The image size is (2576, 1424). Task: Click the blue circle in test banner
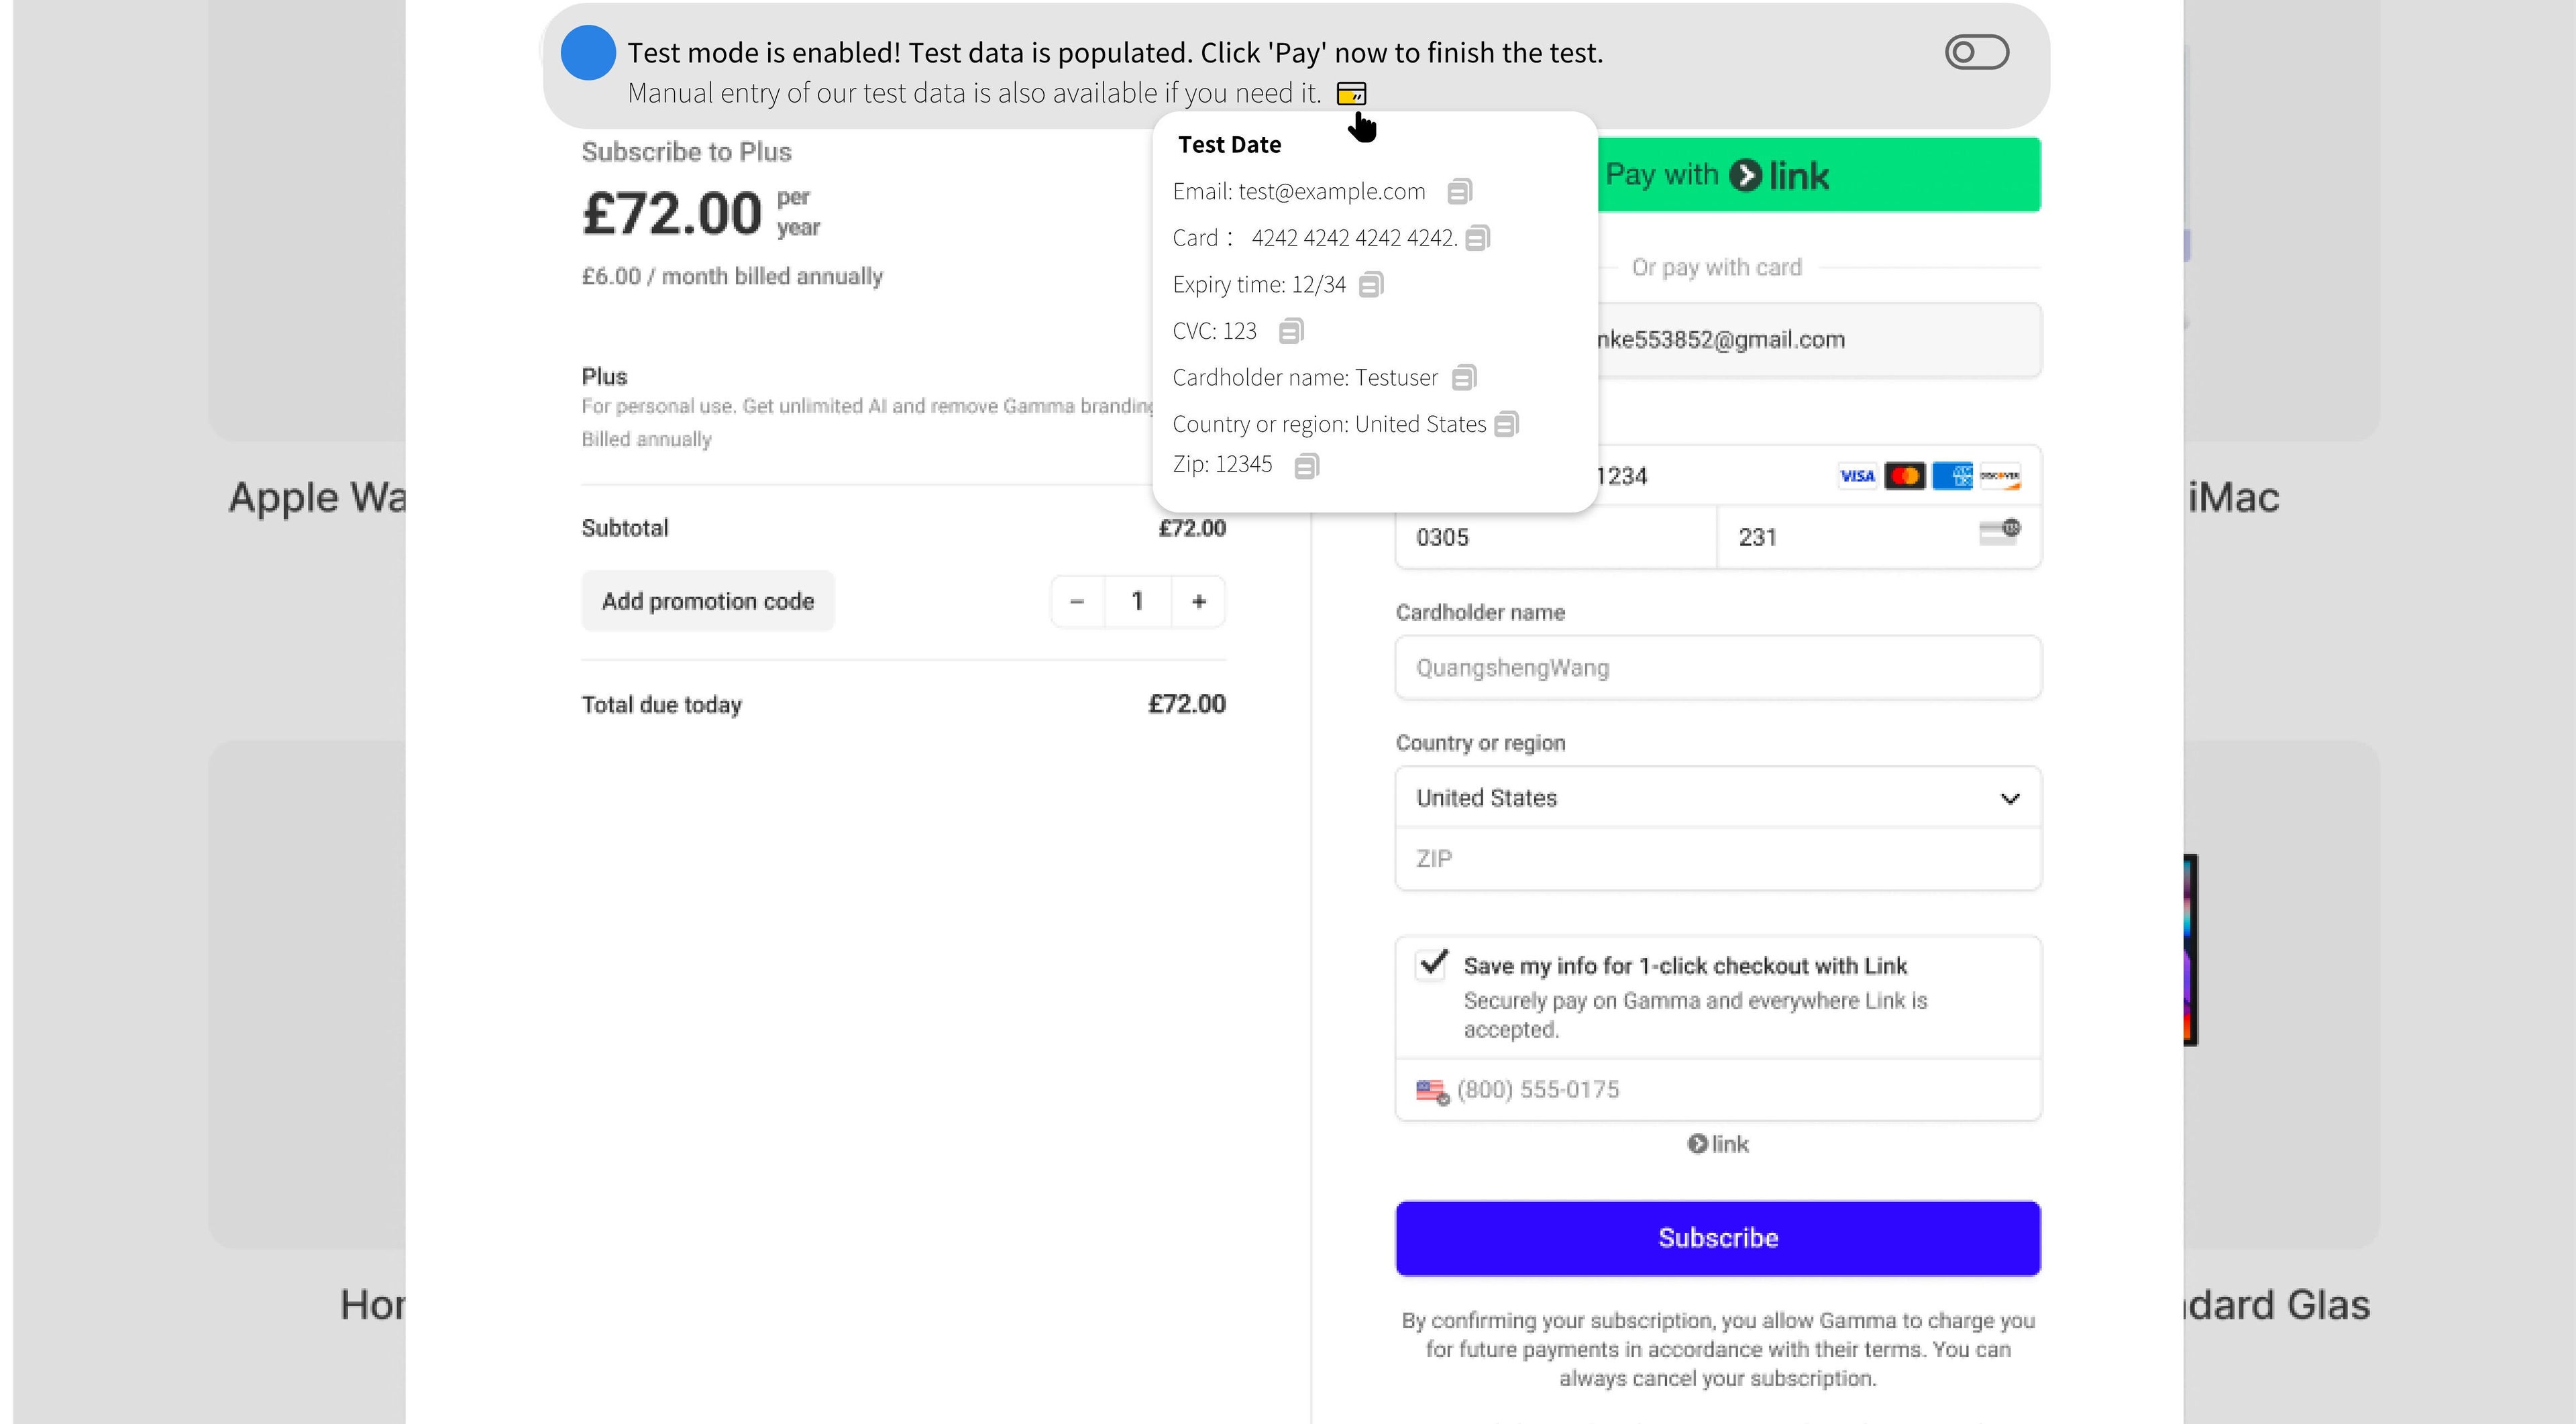pos(588,52)
